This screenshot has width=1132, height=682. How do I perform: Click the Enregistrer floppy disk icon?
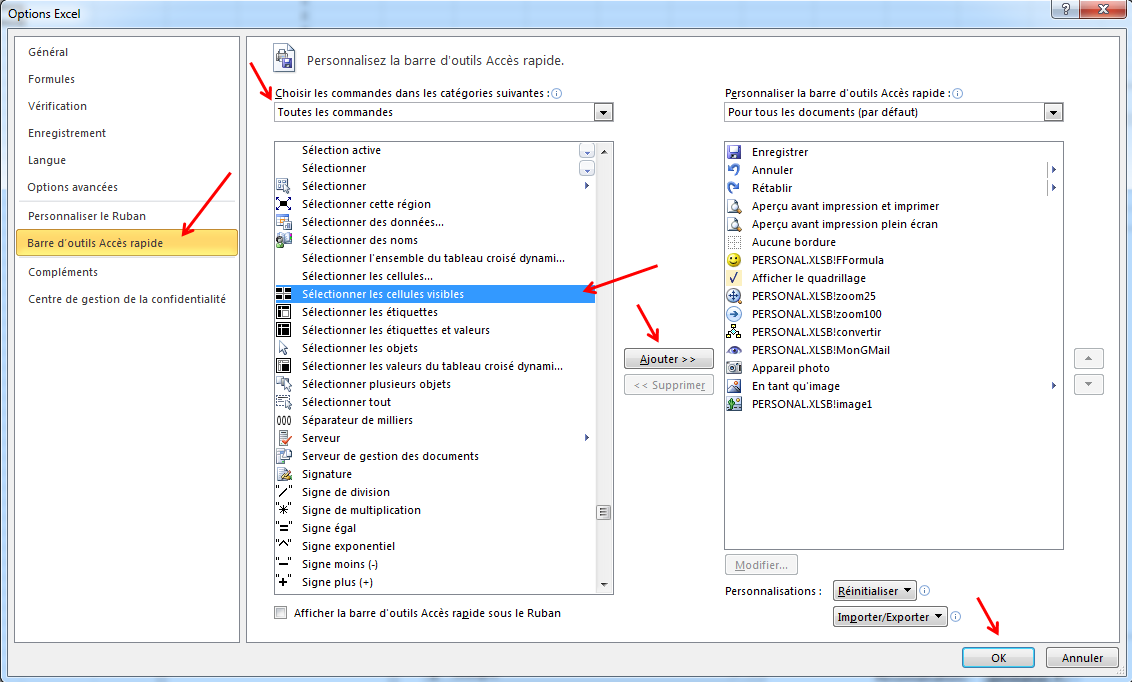[x=734, y=152]
